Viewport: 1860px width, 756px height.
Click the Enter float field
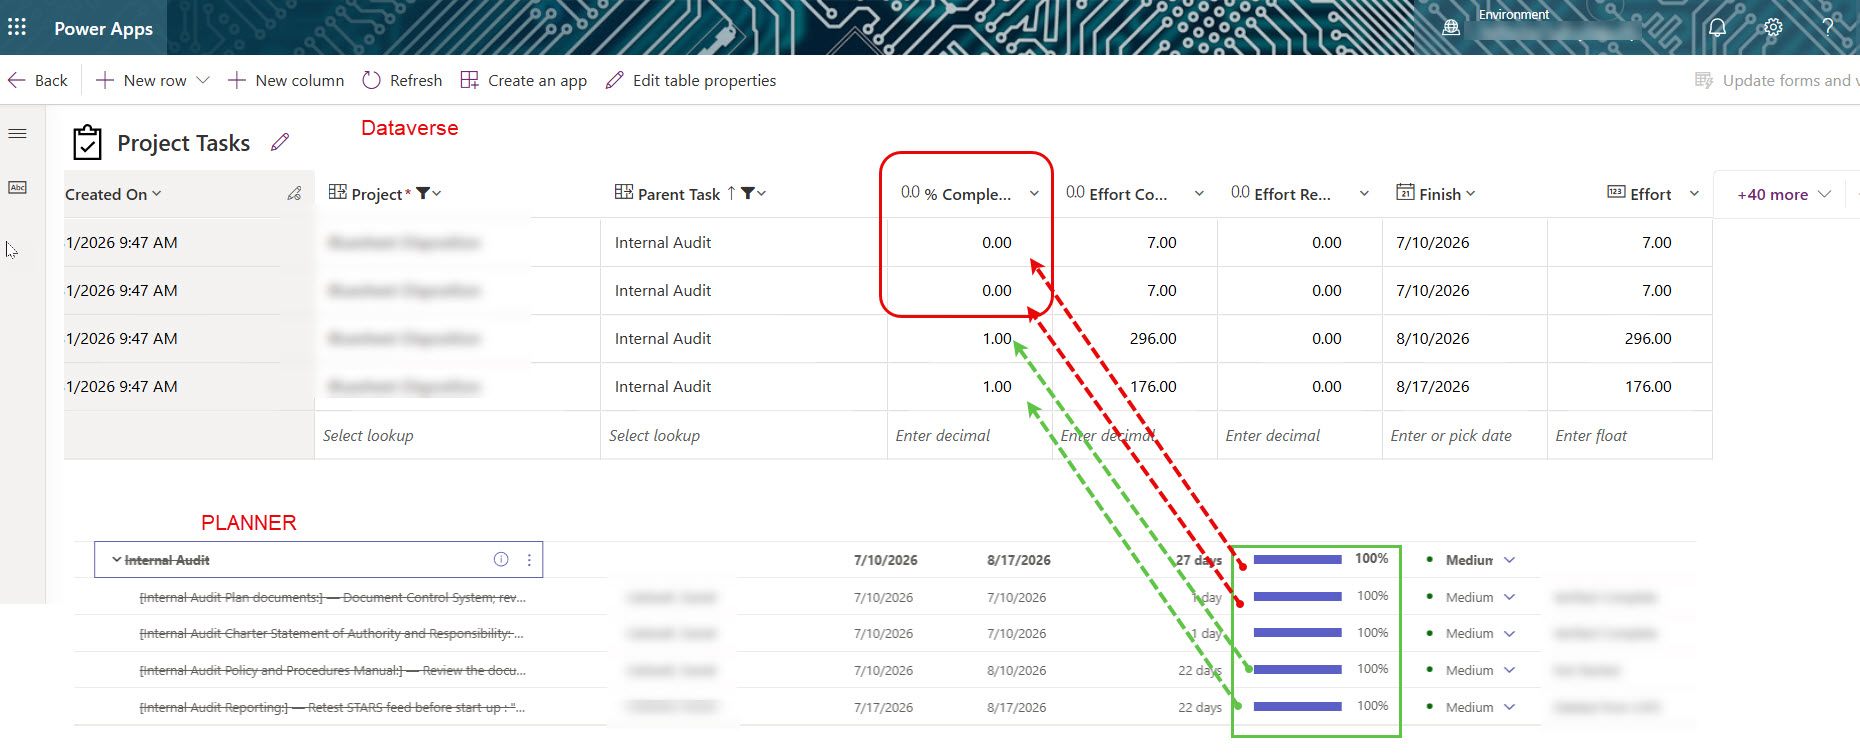[1630, 435]
